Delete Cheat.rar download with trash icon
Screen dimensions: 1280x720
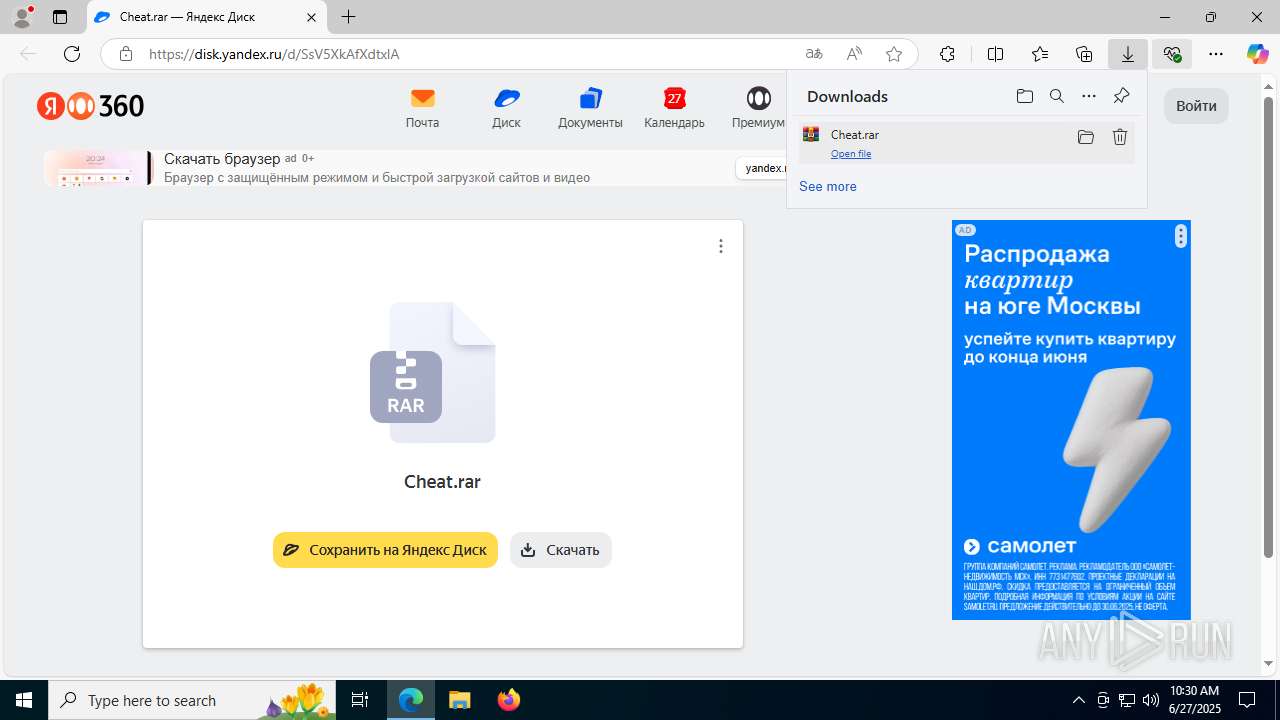(x=1120, y=137)
